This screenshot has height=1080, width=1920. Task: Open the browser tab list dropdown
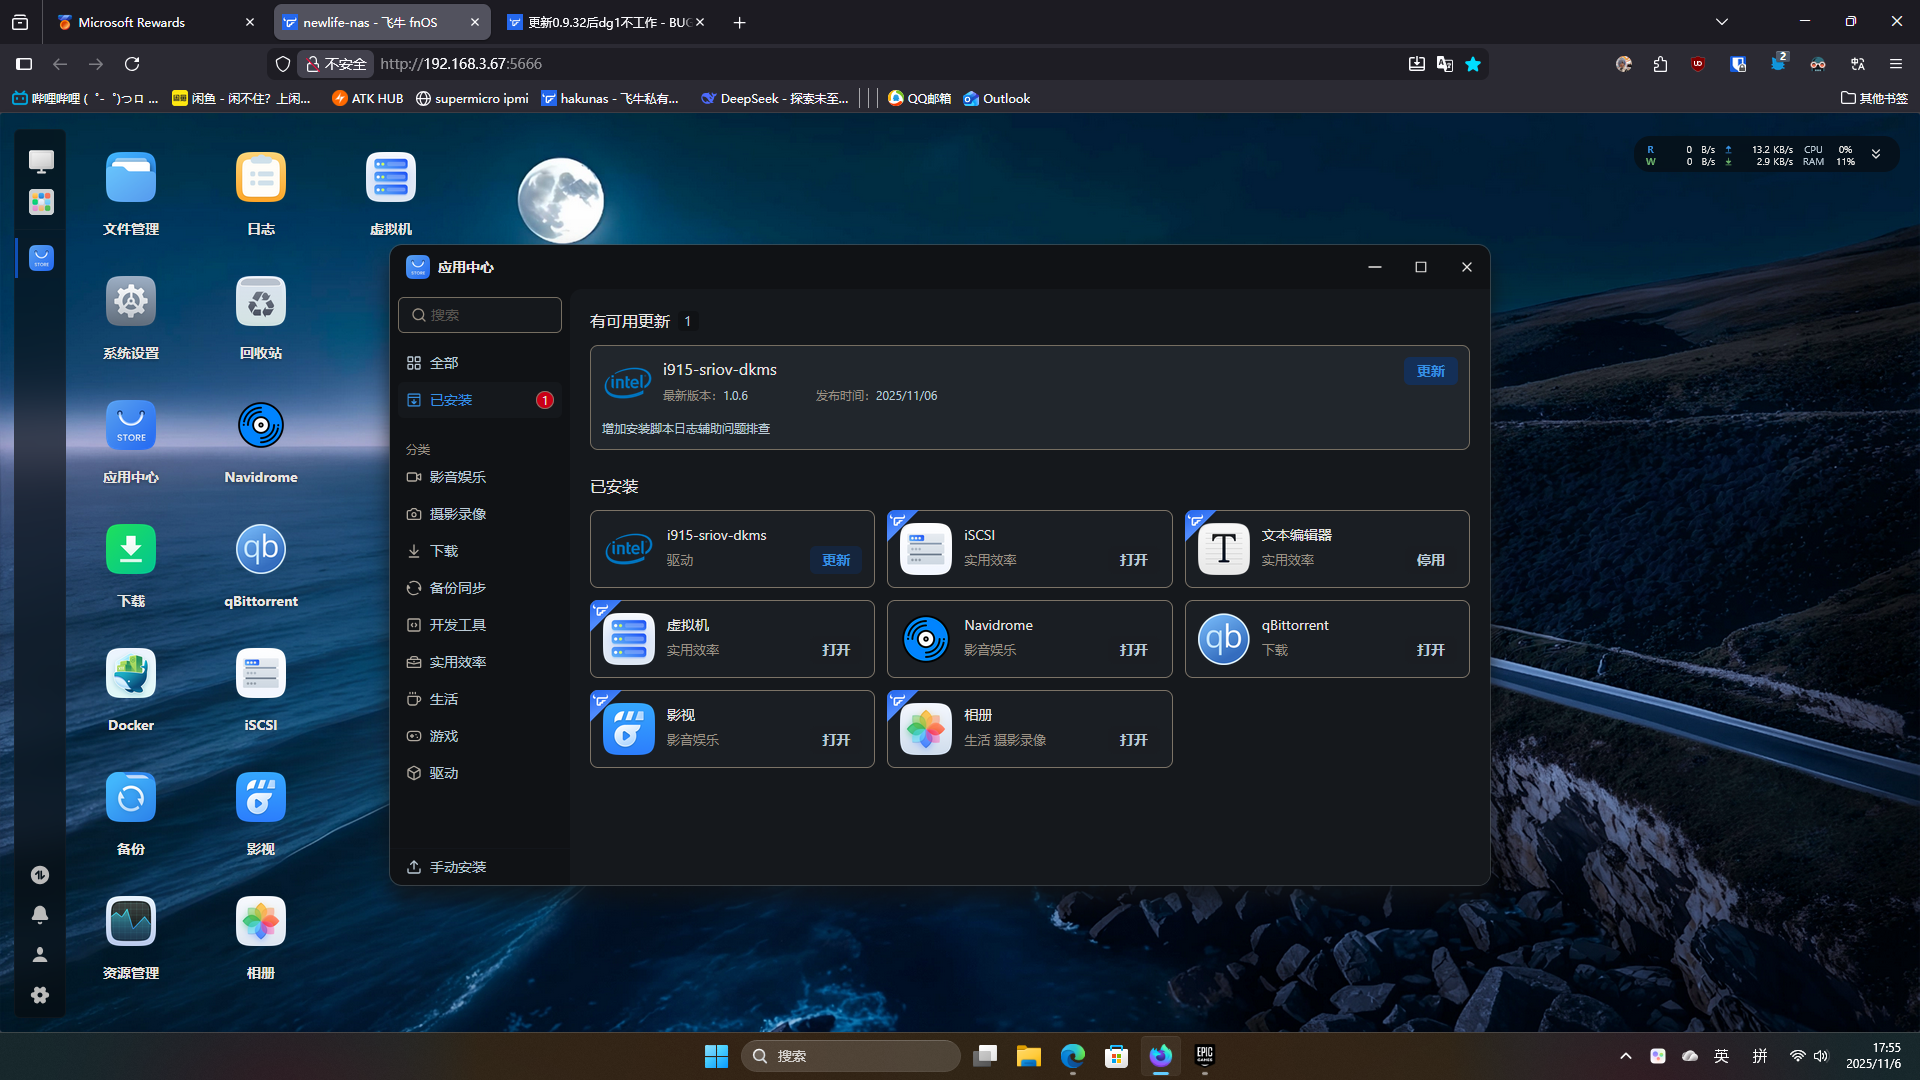(1722, 22)
